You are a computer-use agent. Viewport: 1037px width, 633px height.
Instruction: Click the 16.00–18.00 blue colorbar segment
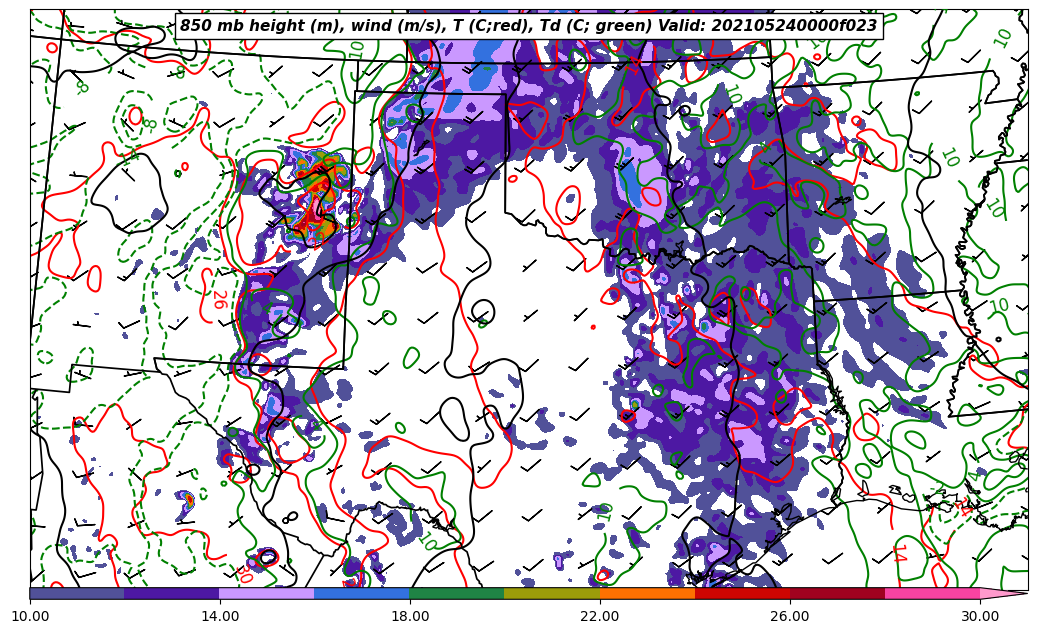(362, 593)
